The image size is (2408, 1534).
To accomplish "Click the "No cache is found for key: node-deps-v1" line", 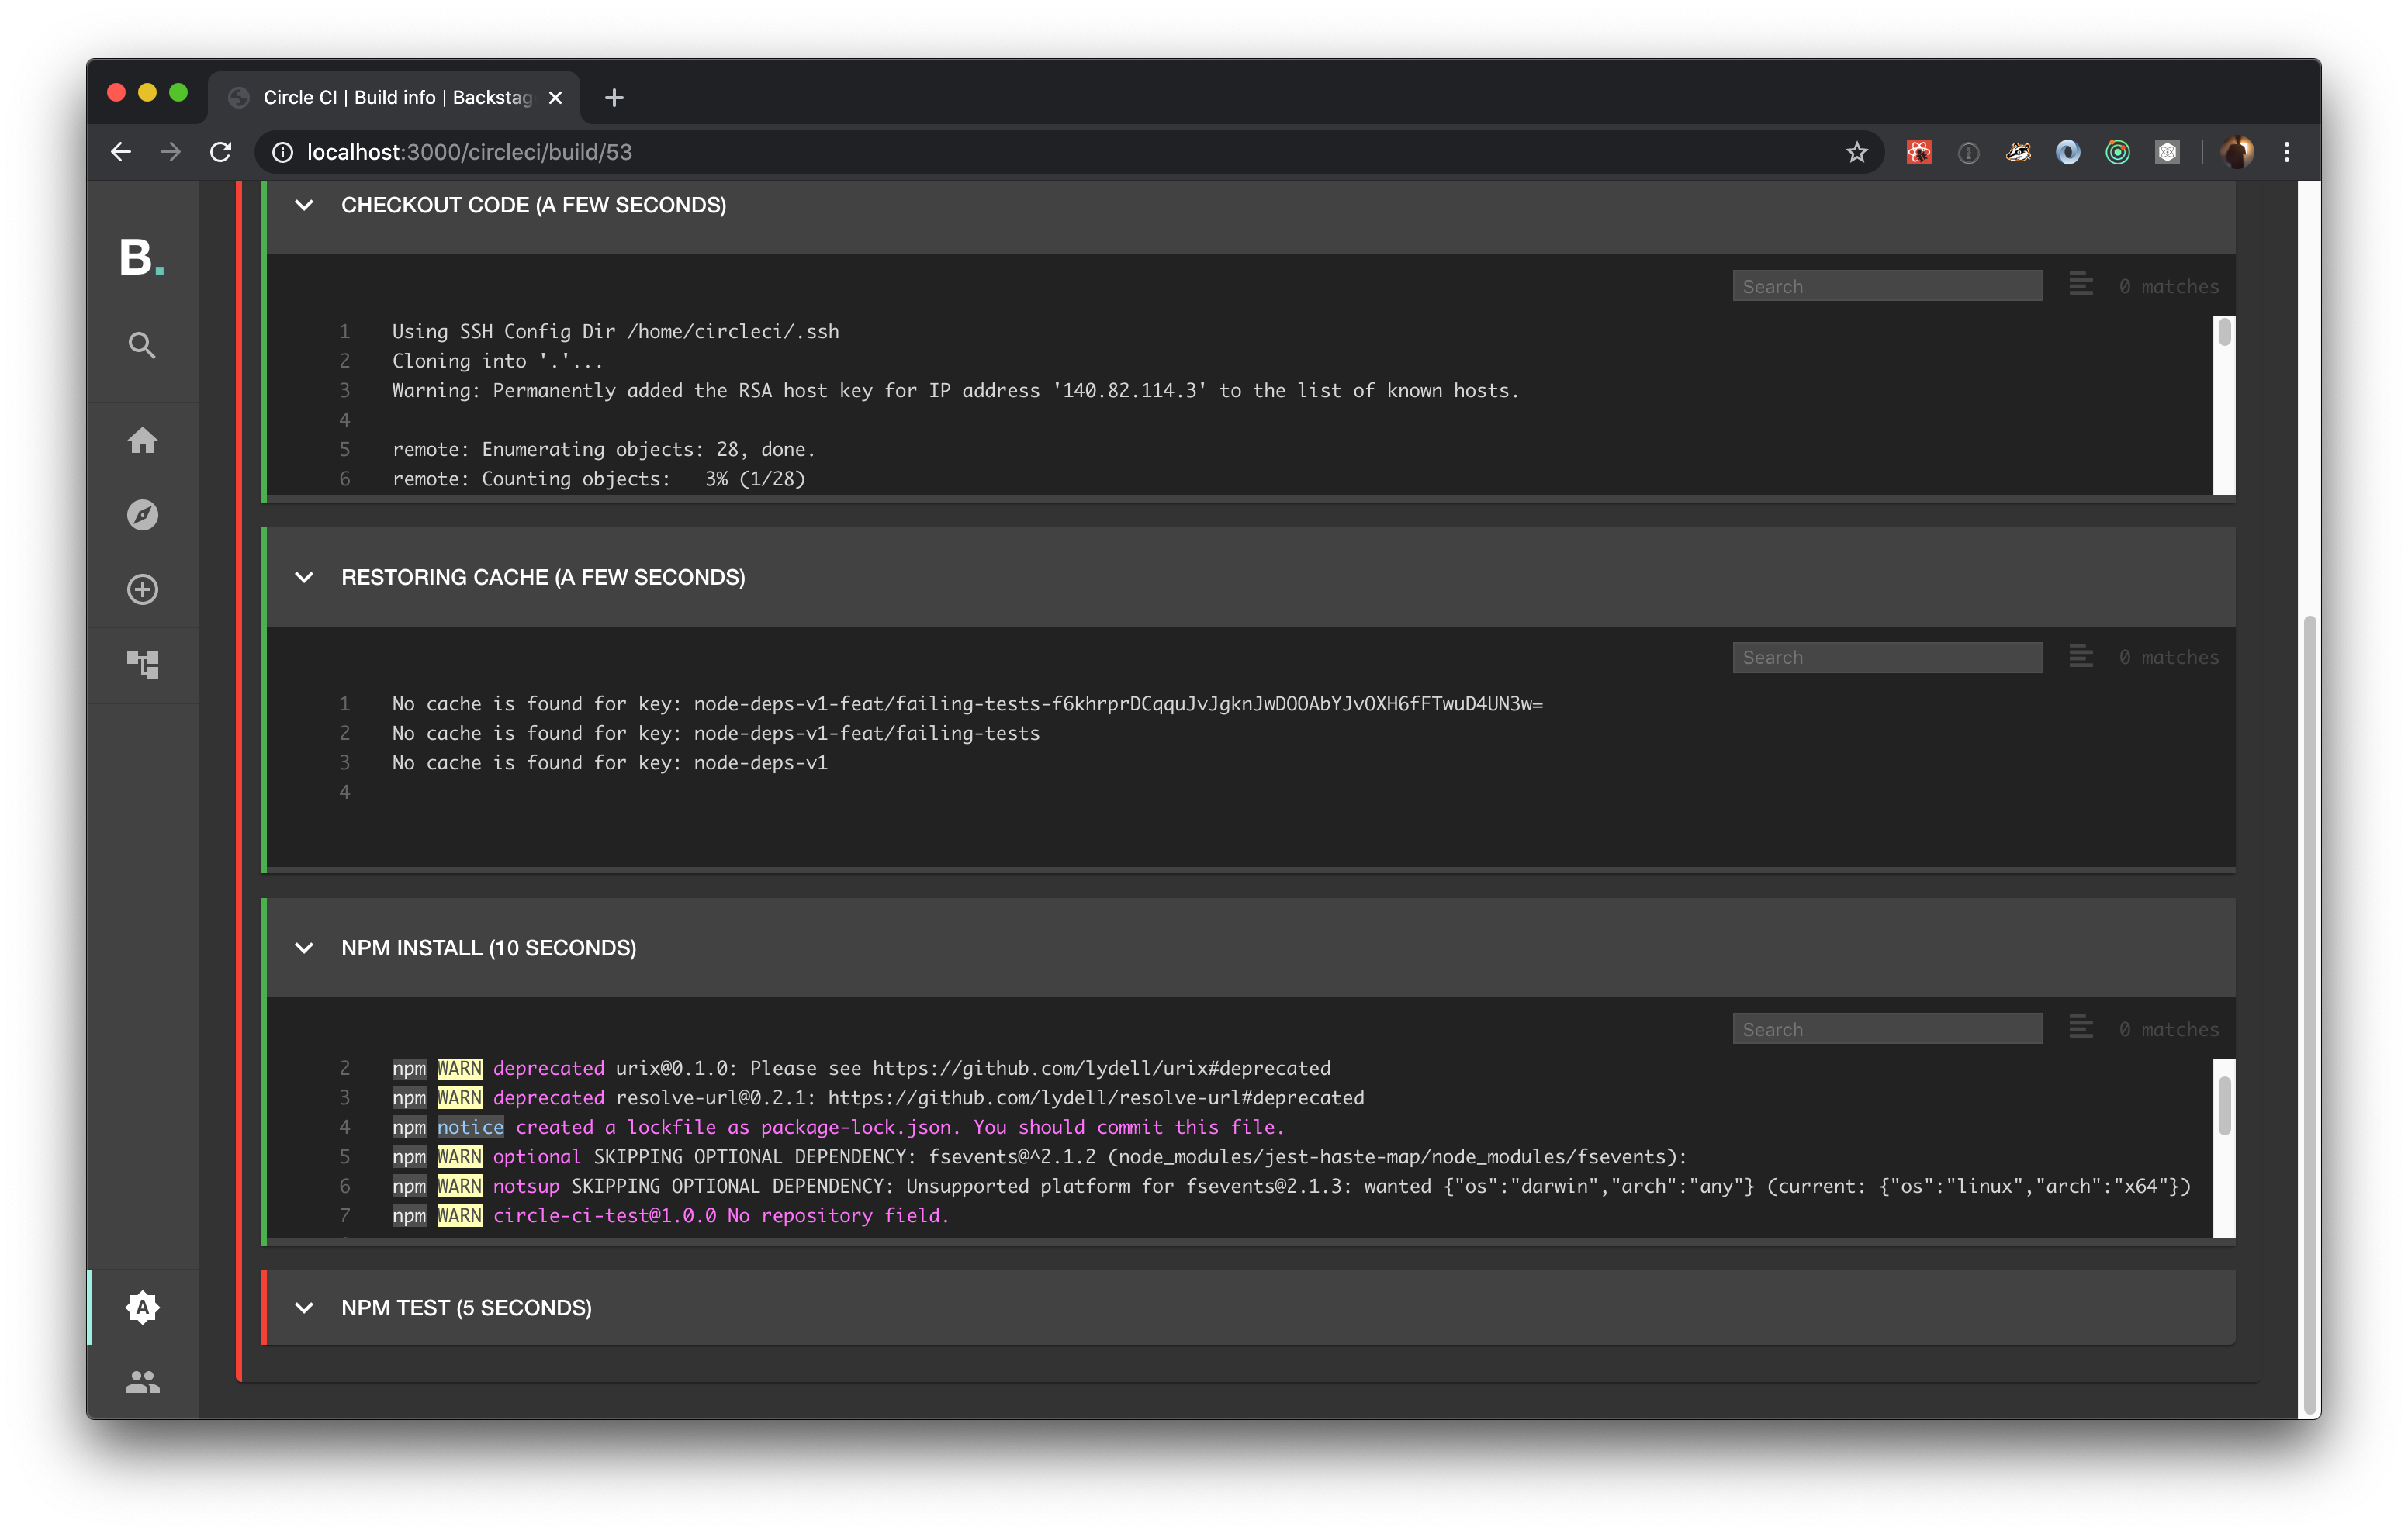I will click(609, 763).
